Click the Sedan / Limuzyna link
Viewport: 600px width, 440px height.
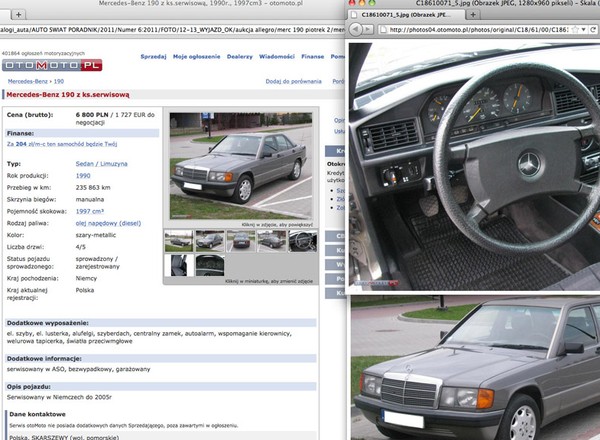point(101,164)
